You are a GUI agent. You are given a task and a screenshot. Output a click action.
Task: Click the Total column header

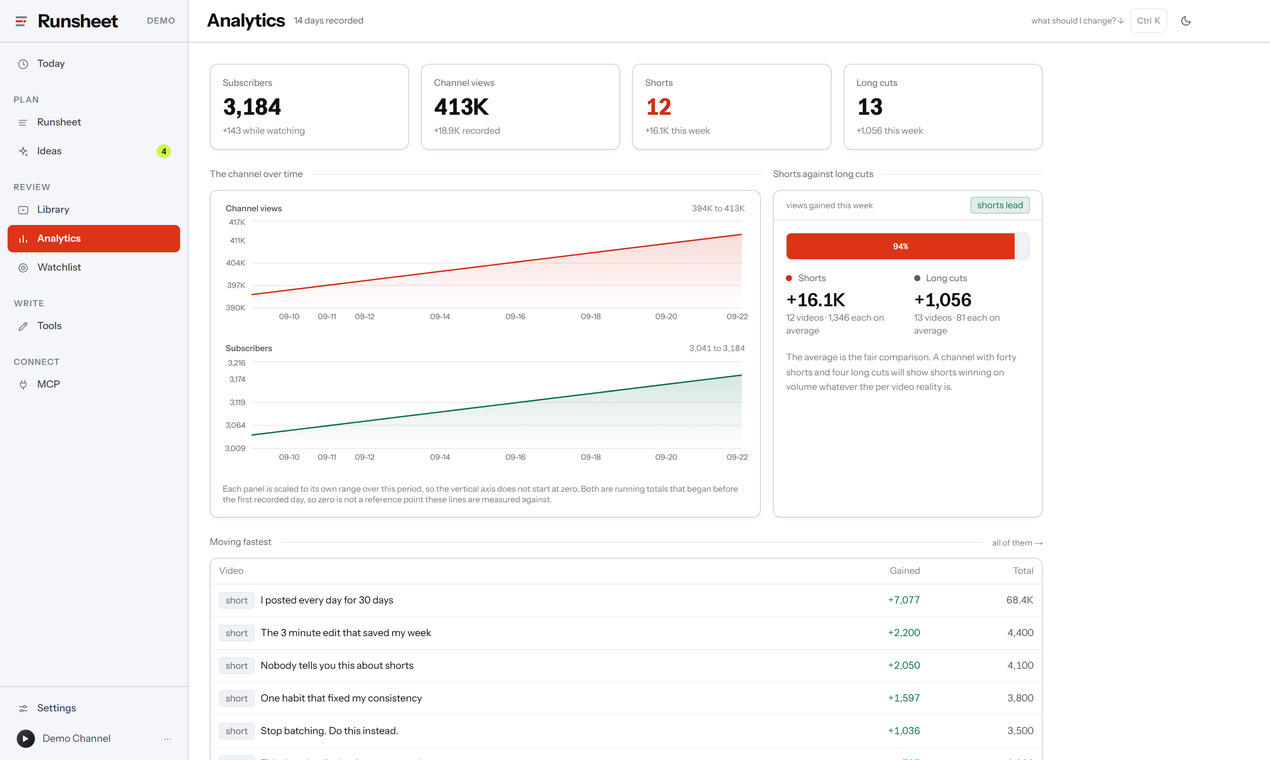point(1023,571)
